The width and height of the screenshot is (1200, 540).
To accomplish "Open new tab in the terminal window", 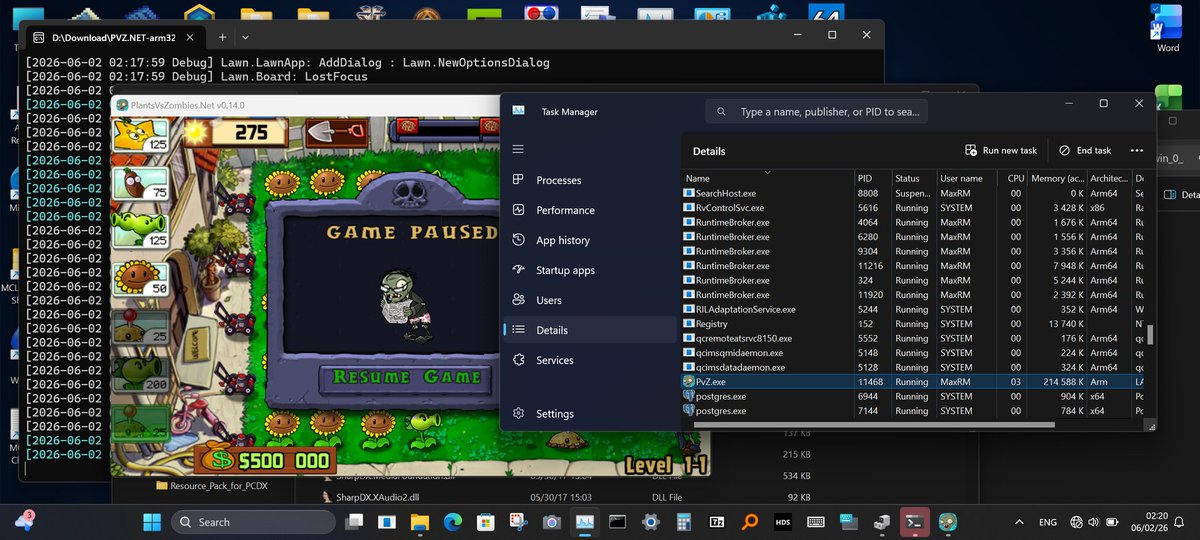I will point(222,37).
